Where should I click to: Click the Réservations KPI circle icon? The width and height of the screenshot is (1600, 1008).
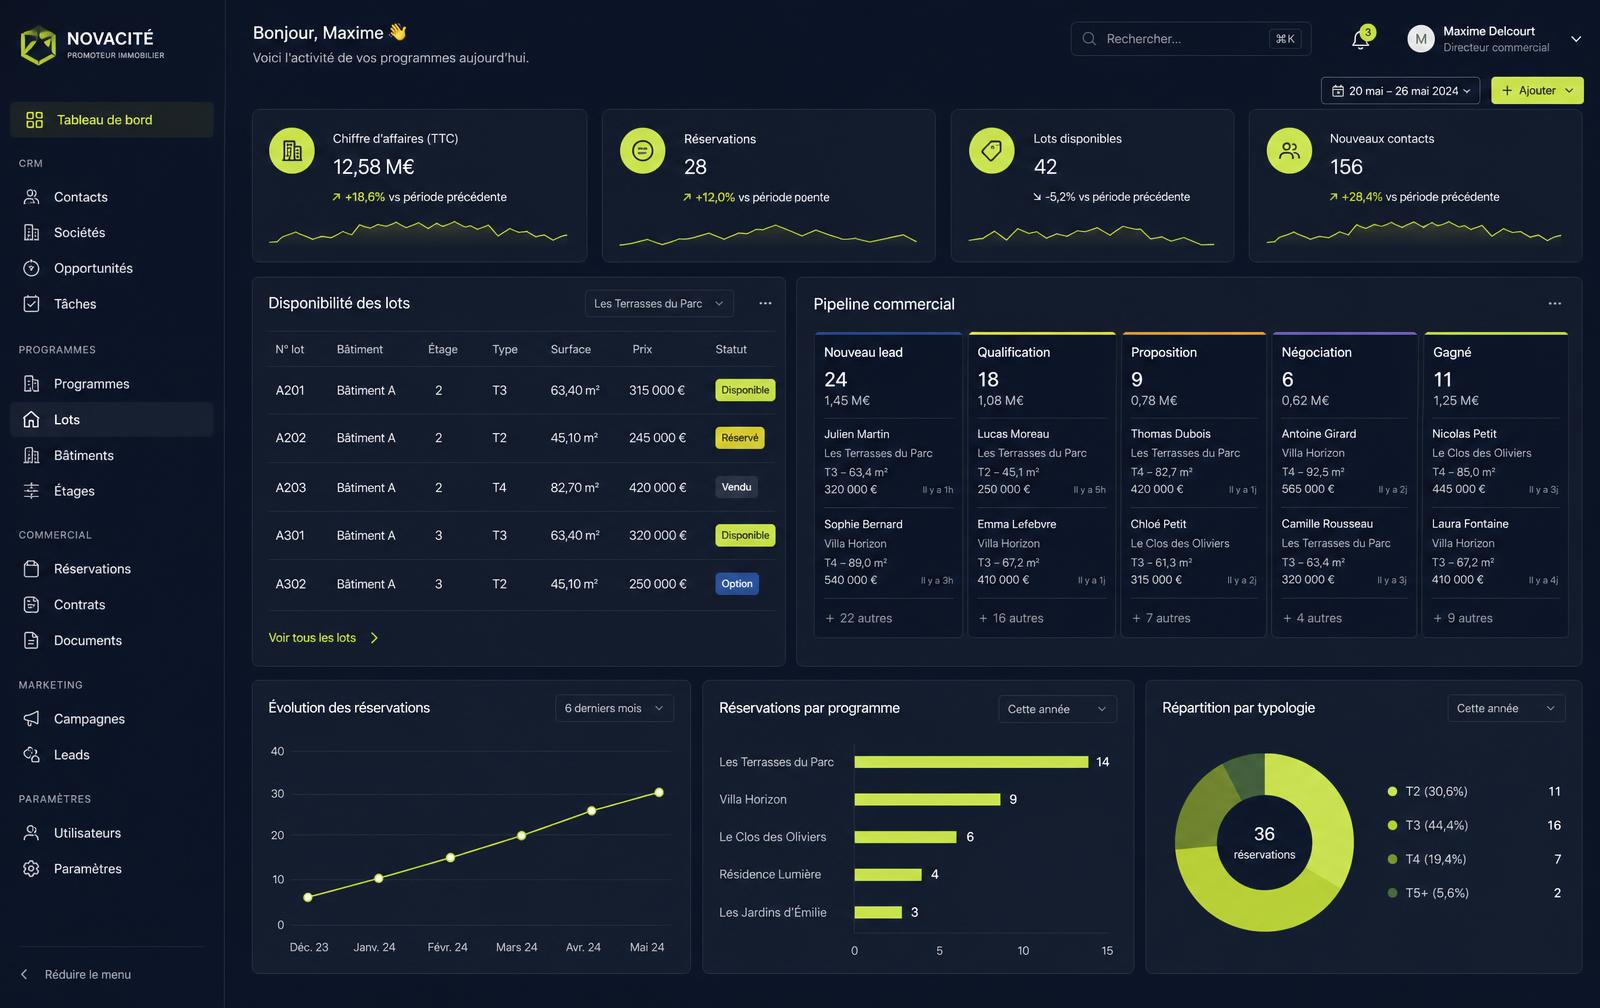coord(642,151)
